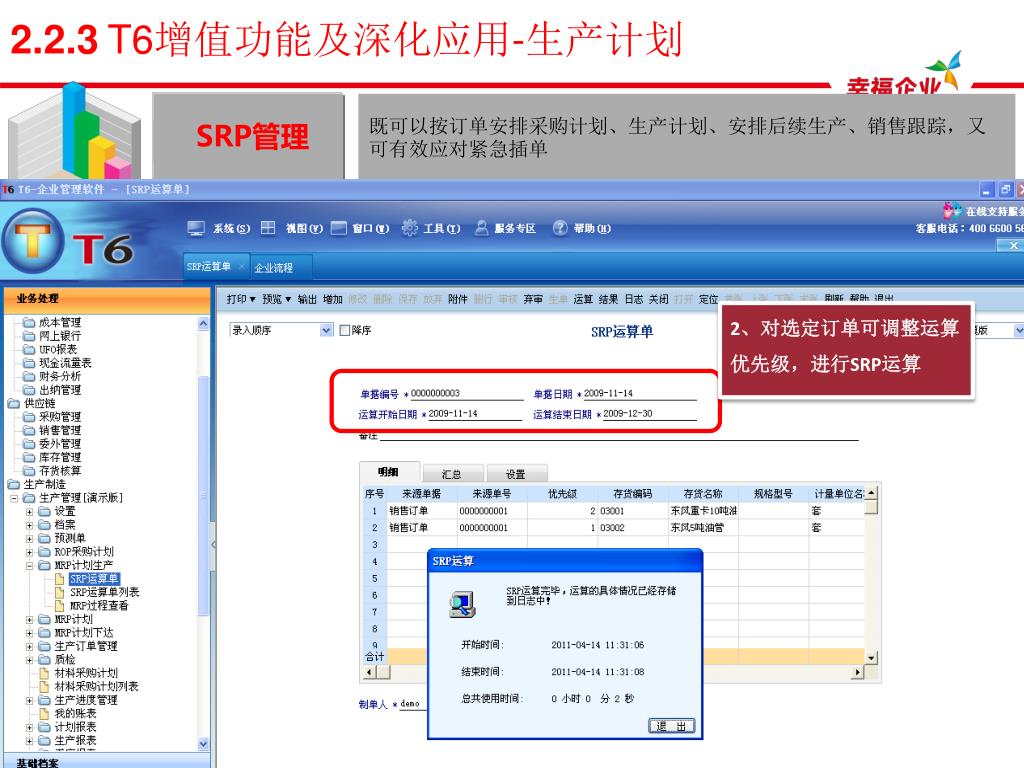Screen dimensions: 1024x768
Task: Collapse the MRP计划生产 tree node
Action: pyautogui.click(x=29, y=566)
